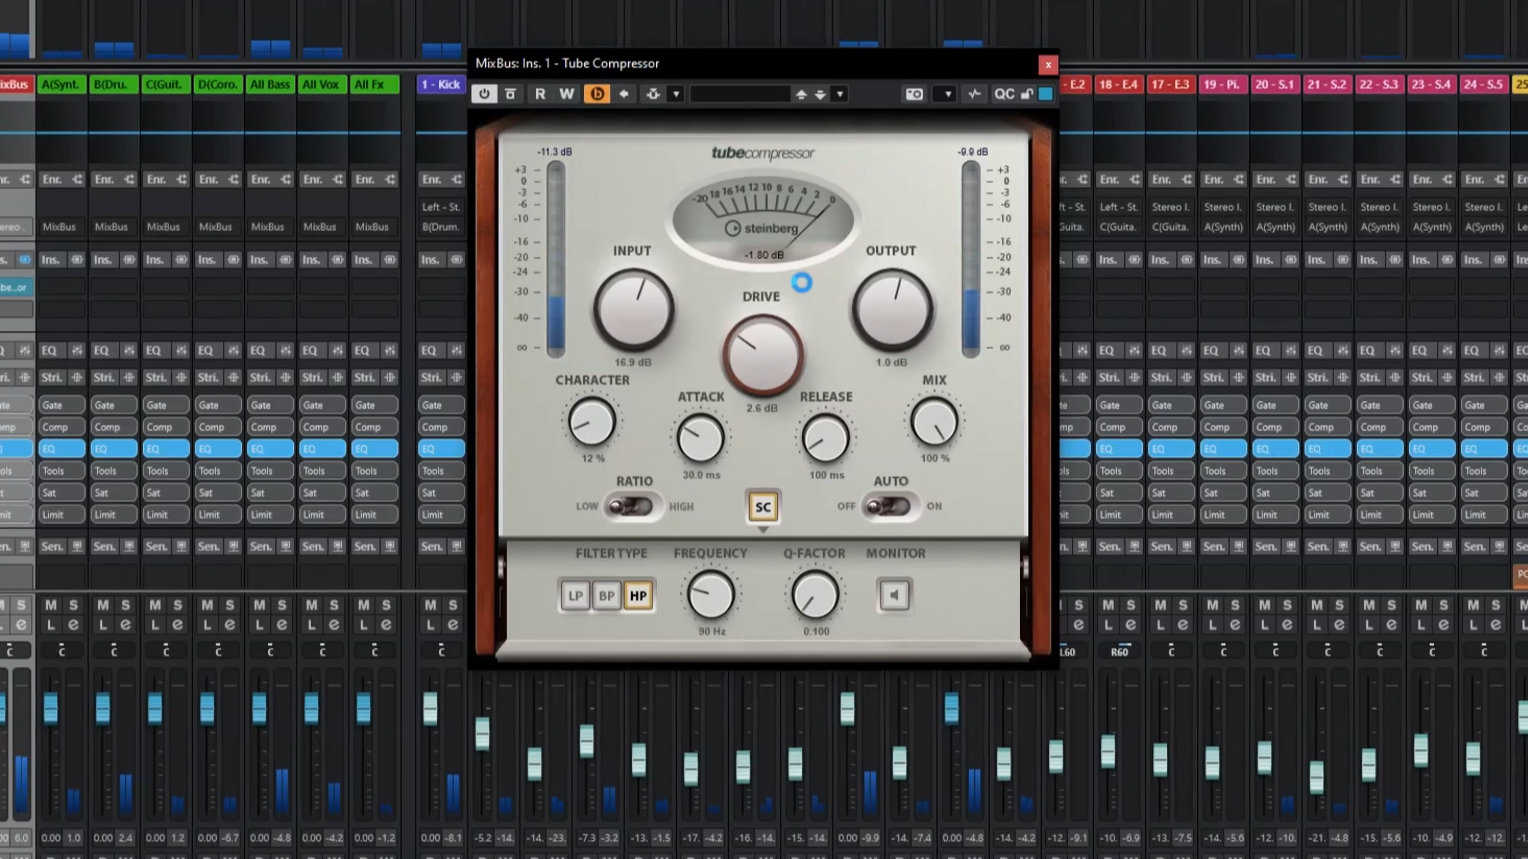
Task: Click the OUTPUT knob on Tube Compressor
Action: 892,310
